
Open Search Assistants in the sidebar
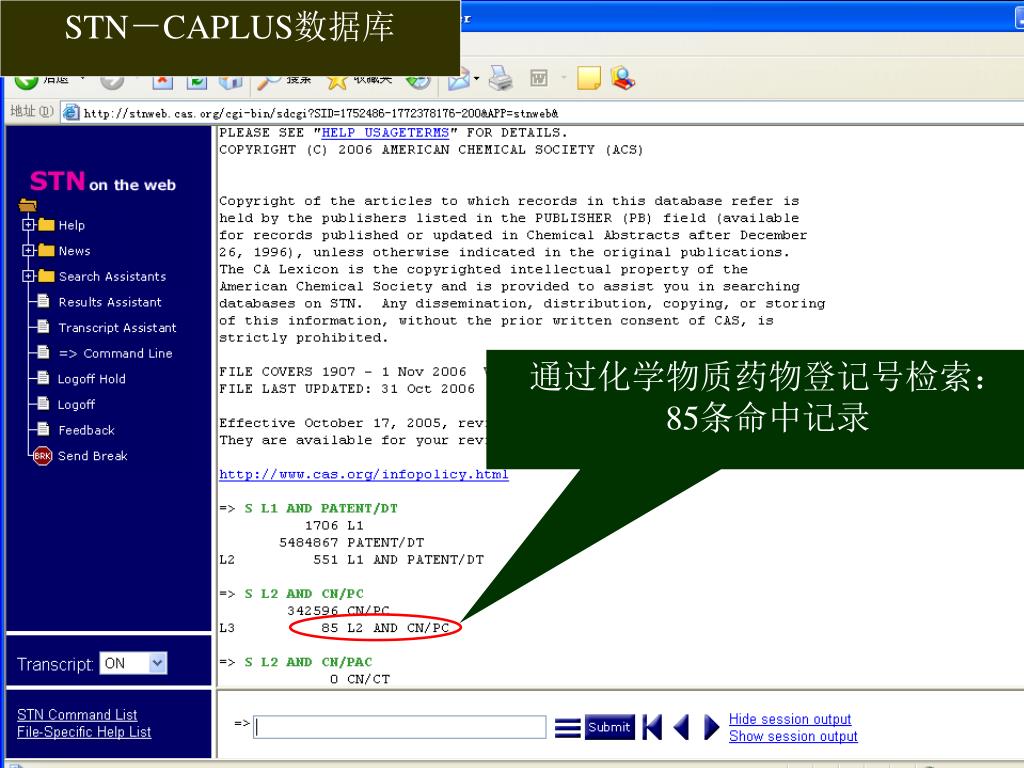(x=112, y=276)
